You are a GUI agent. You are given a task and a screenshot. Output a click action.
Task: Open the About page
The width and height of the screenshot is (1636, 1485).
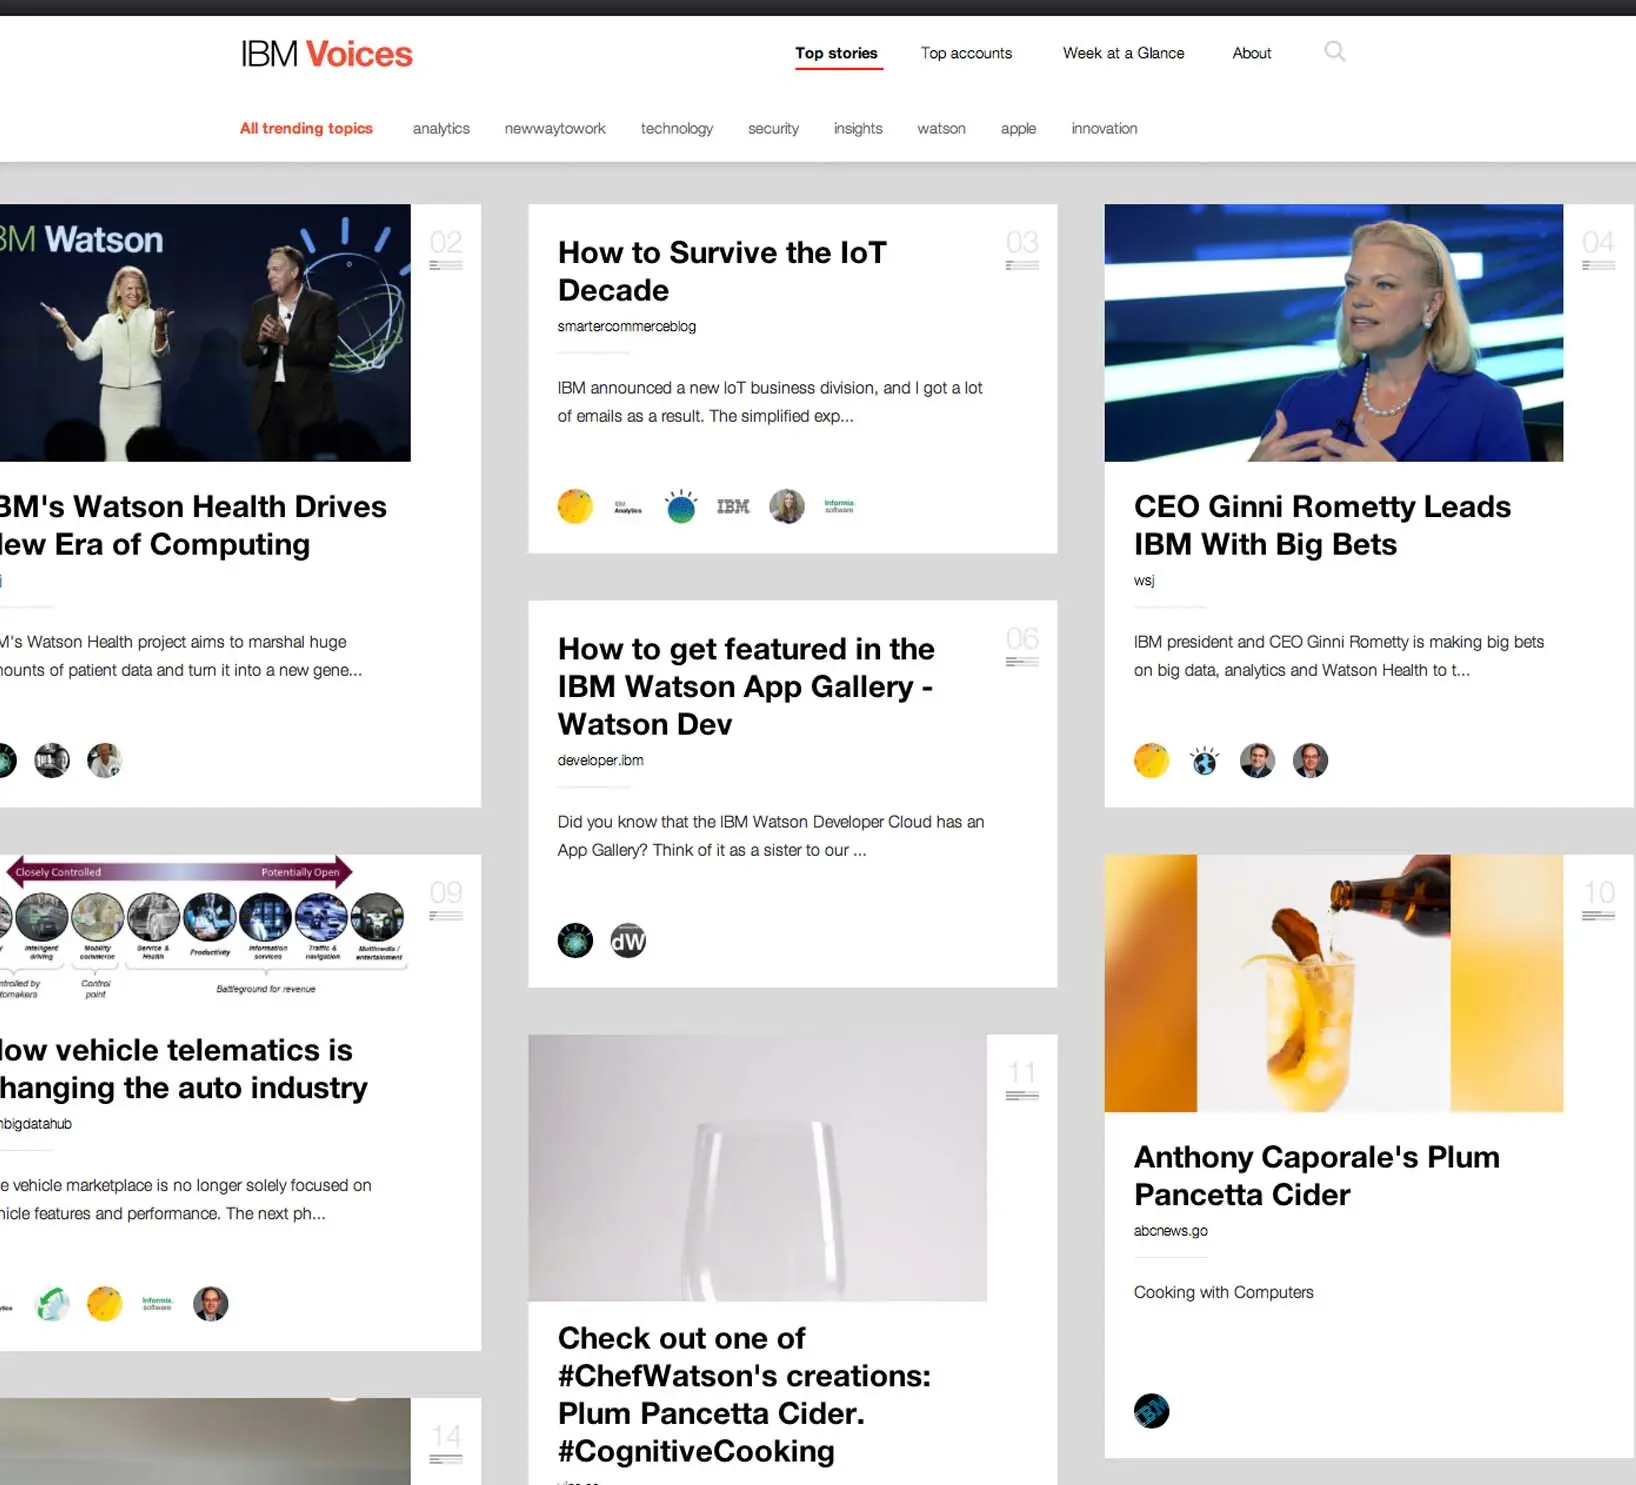(1251, 53)
